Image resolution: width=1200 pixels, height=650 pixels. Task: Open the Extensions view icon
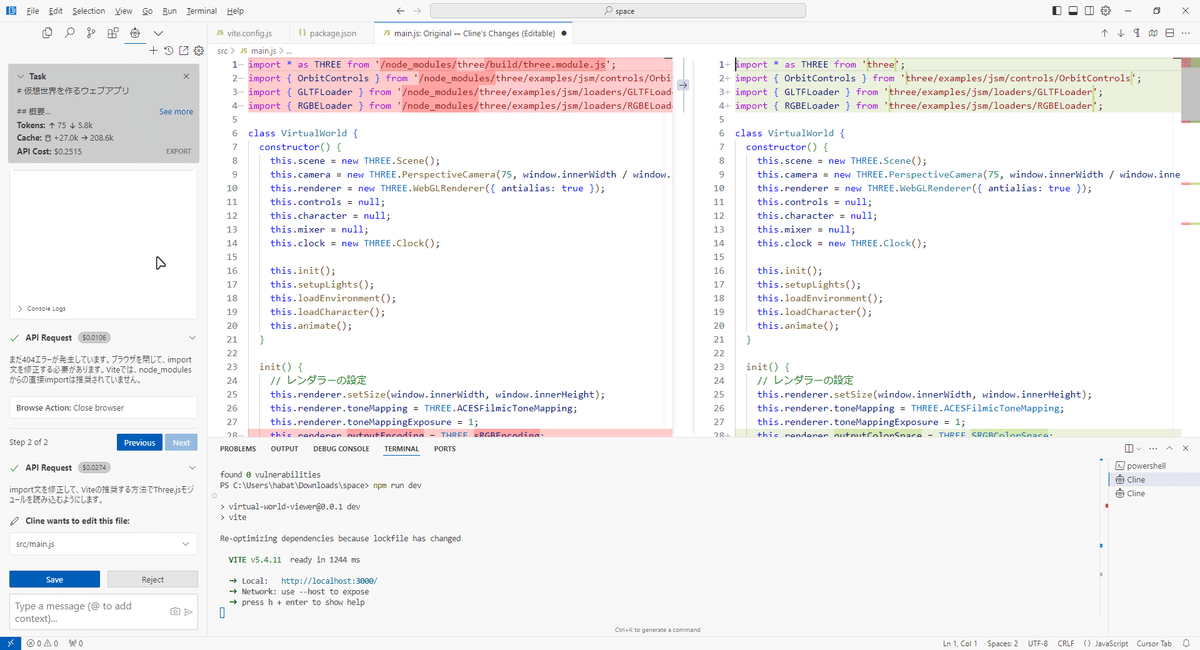click(113, 33)
